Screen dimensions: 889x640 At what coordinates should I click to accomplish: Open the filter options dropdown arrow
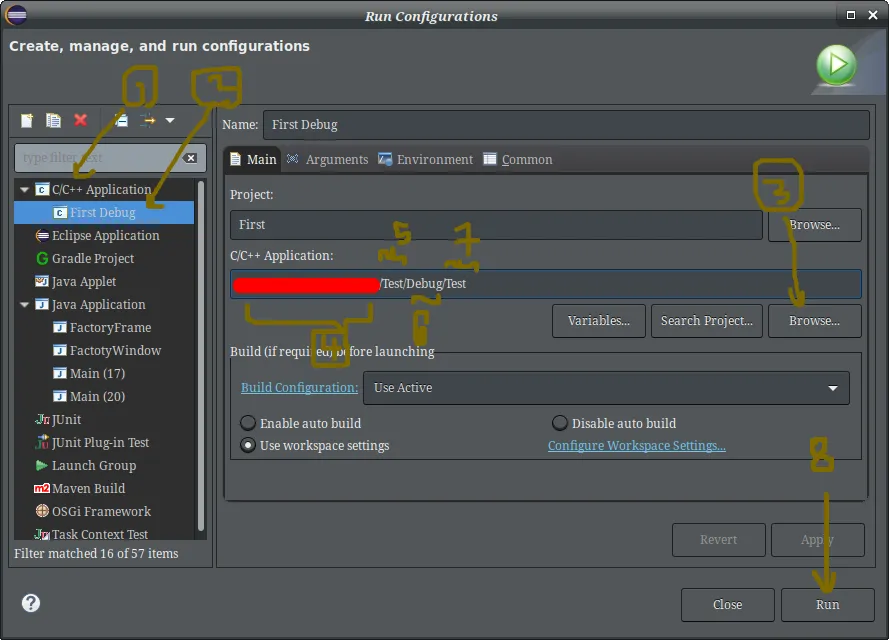[170, 120]
